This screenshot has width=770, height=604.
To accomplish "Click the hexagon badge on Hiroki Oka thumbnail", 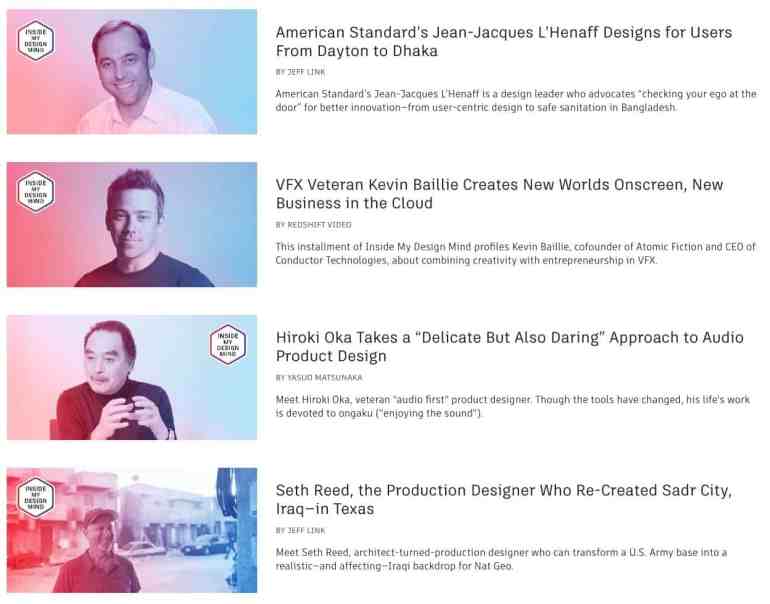I will (228, 344).
